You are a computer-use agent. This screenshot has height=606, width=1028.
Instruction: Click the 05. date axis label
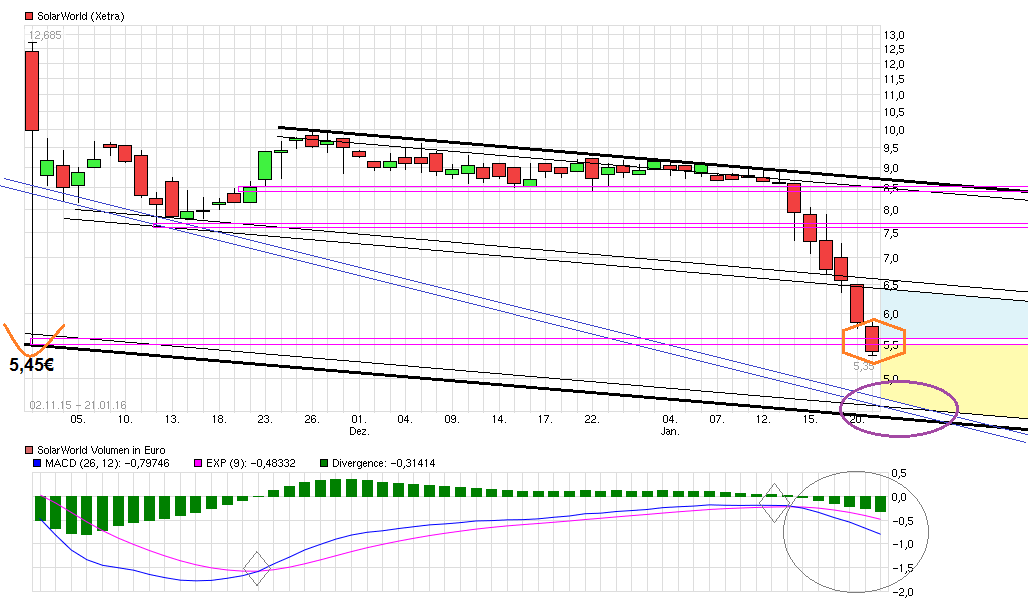pyautogui.click(x=77, y=419)
